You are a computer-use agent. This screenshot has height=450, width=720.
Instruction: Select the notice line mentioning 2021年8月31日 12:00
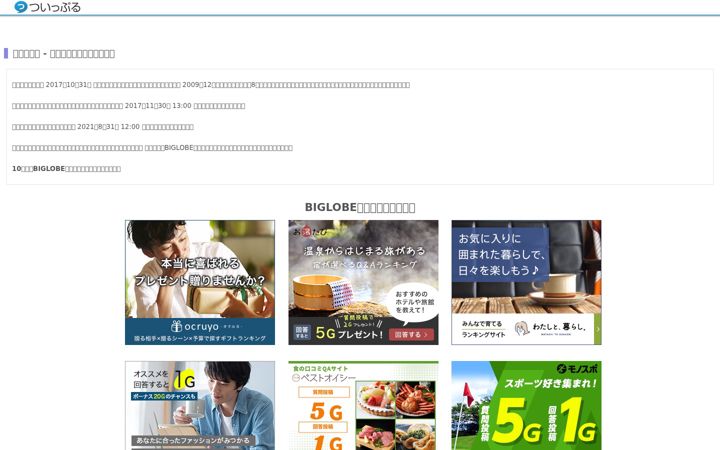[103, 127]
